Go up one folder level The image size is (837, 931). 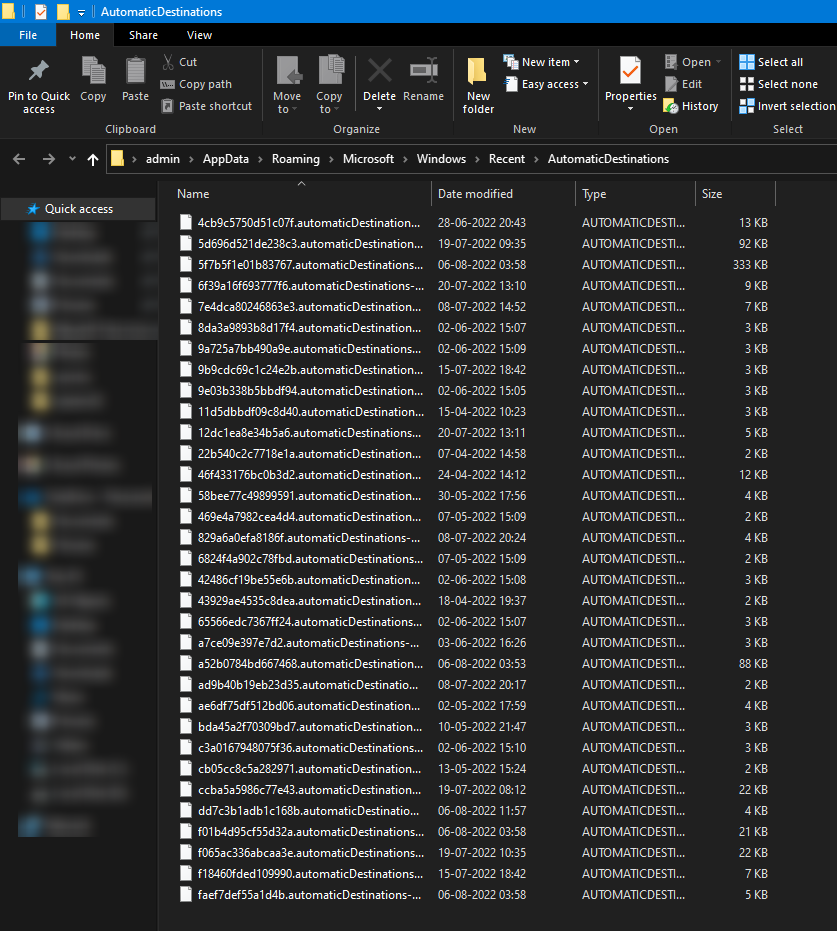point(93,159)
